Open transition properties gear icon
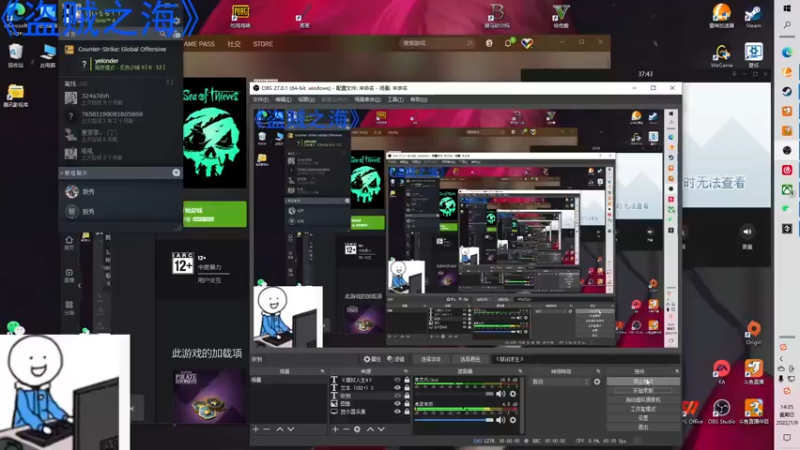 [597, 382]
